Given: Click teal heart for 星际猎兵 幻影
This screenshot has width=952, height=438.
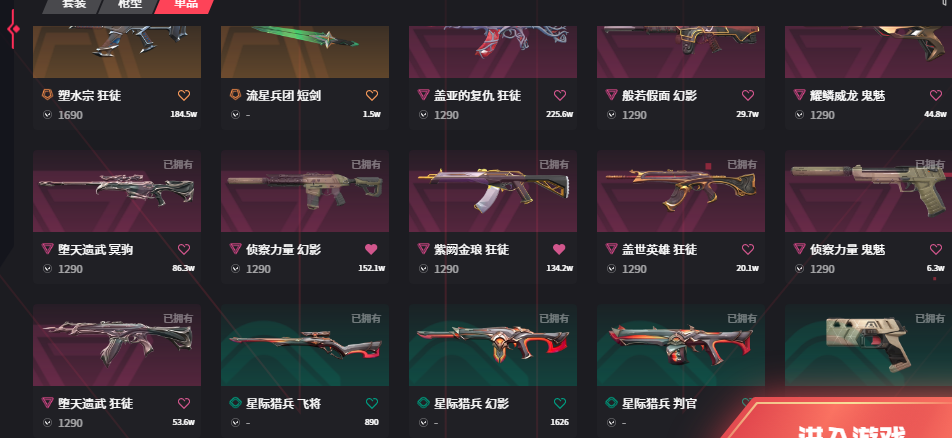Looking at the screenshot, I should pyautogui.click(x=560, y=403).
